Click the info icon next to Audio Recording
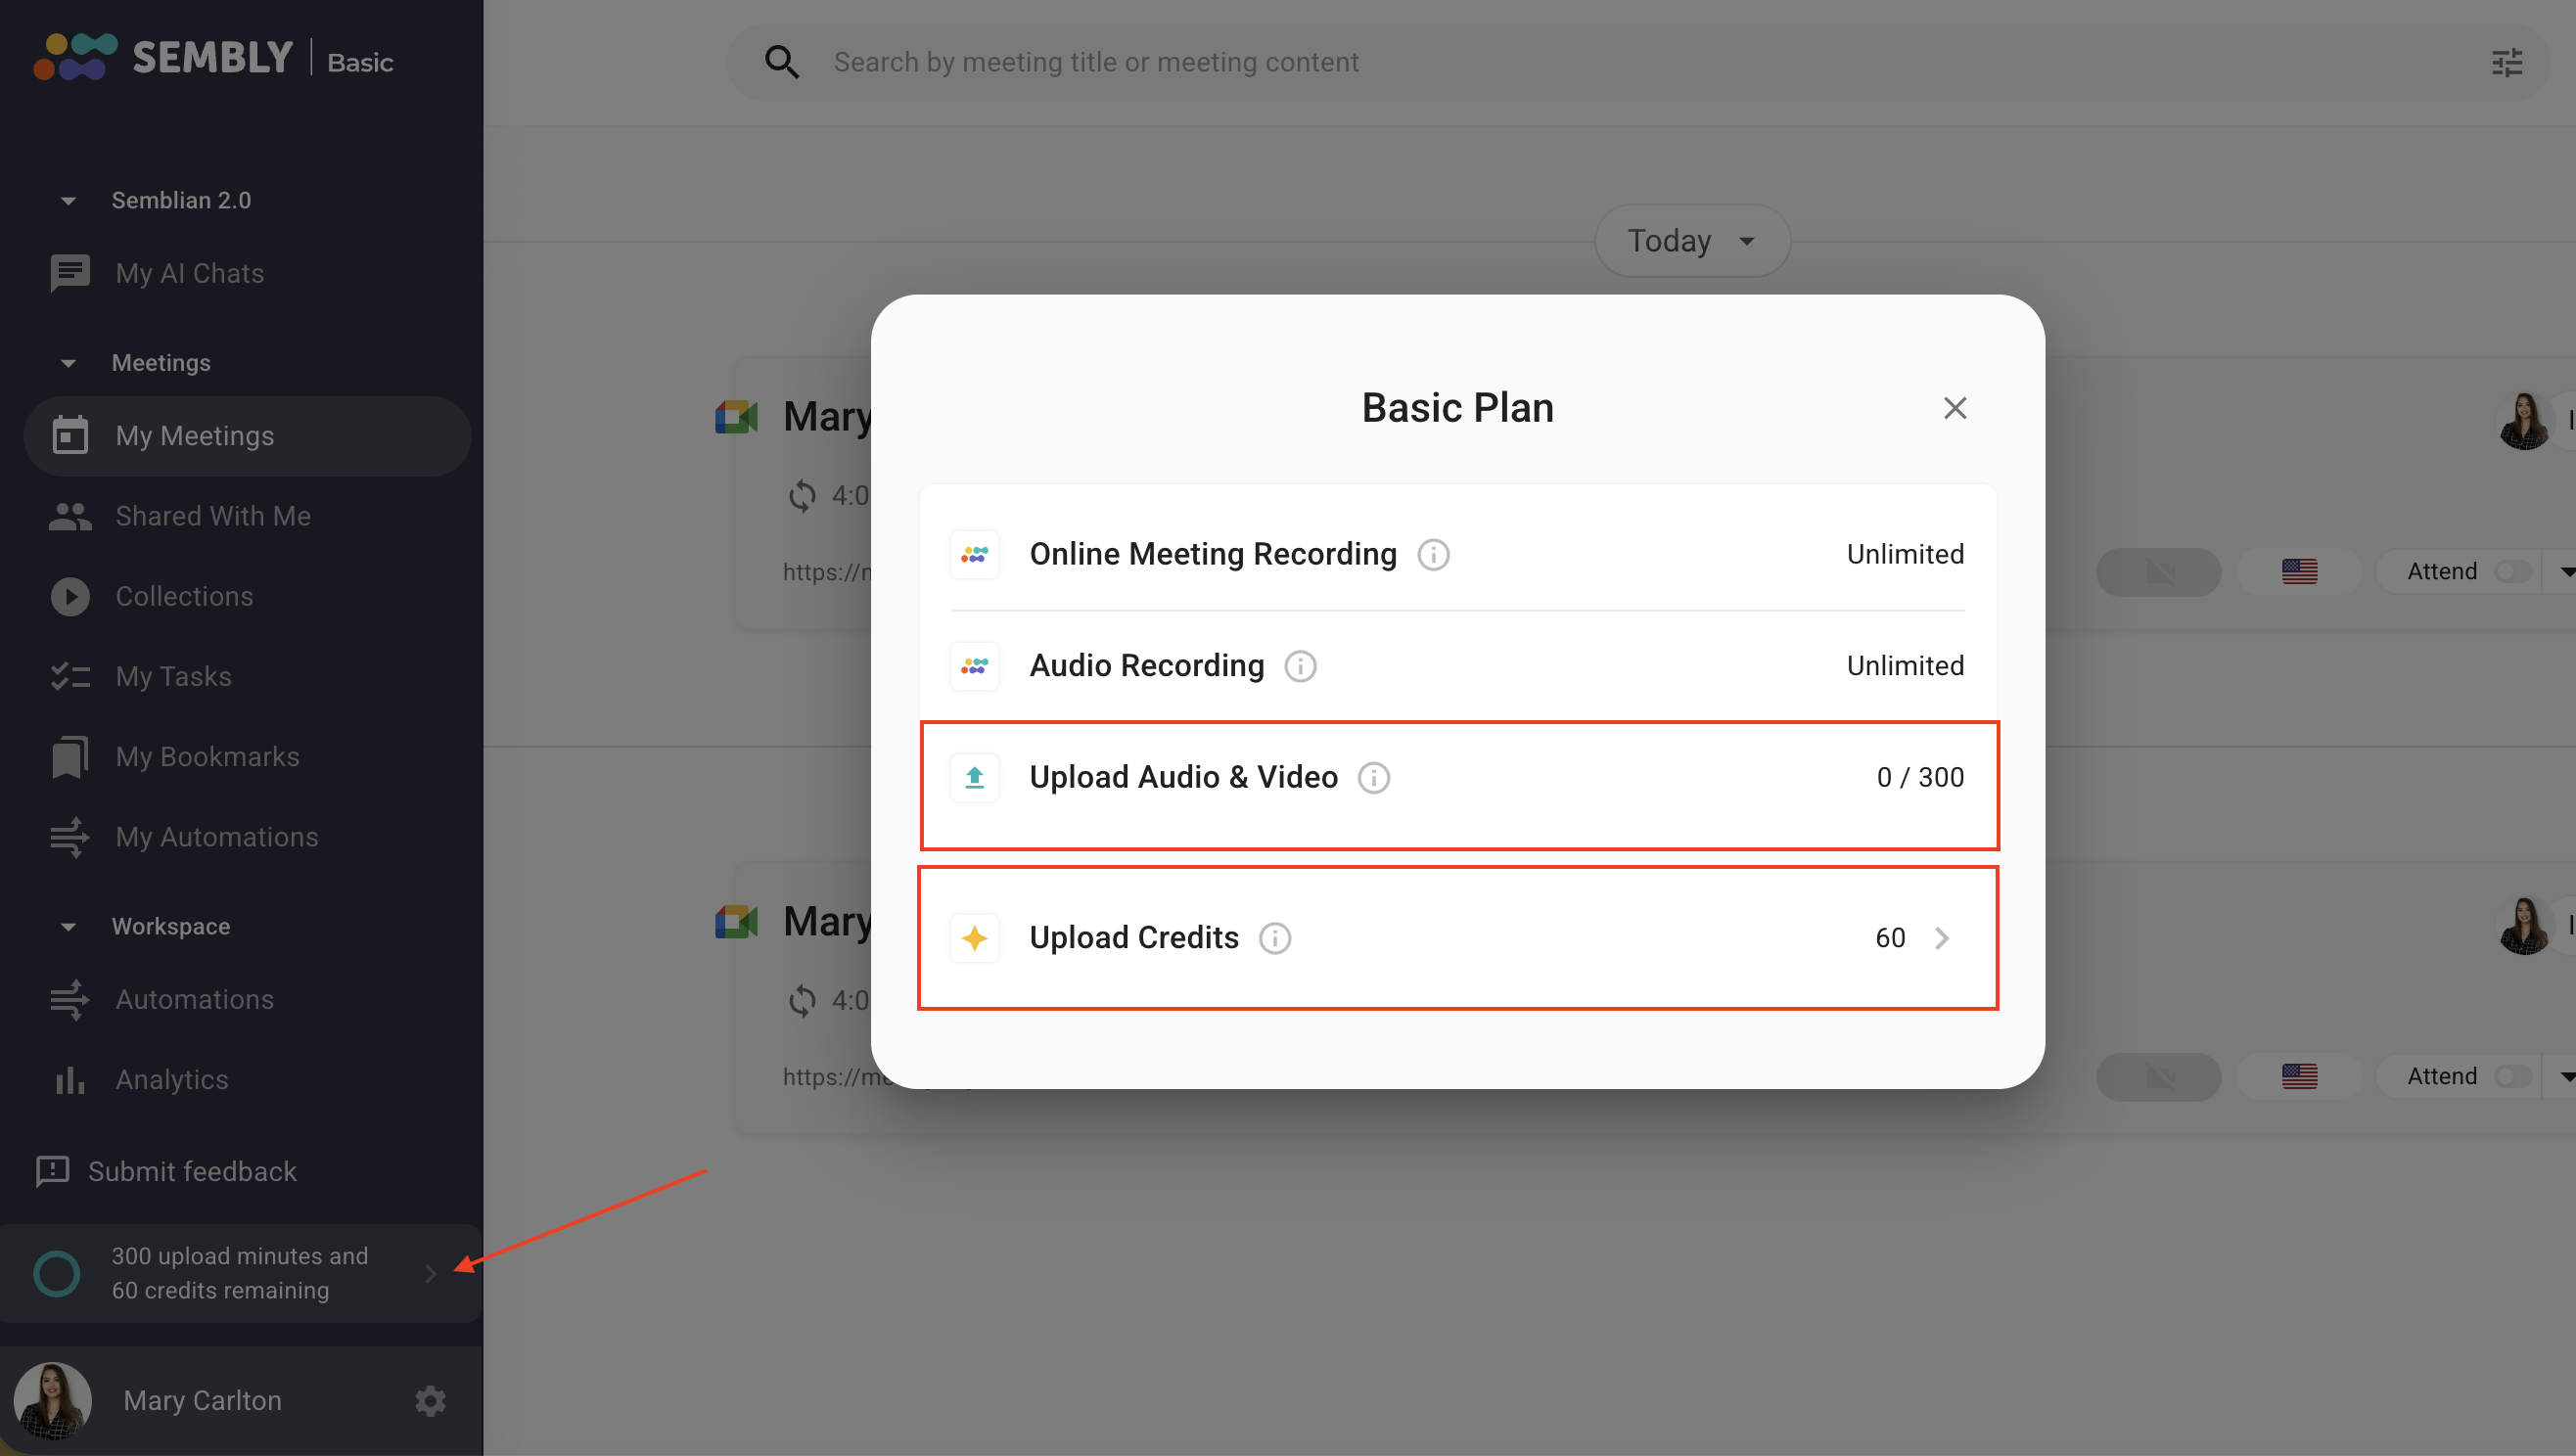 coord(1300,666)
